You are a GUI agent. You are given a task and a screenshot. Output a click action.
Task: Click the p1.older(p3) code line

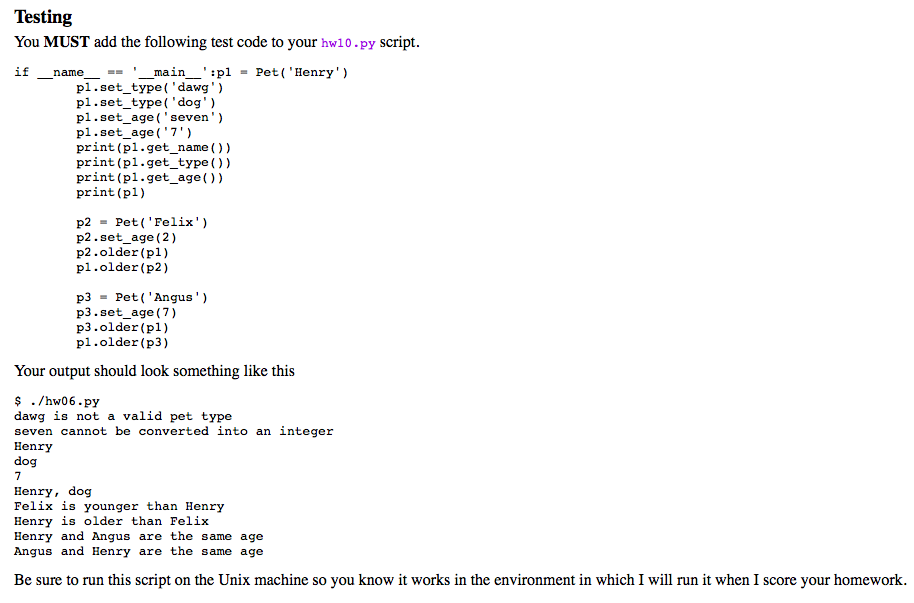(x=122, y=342)
